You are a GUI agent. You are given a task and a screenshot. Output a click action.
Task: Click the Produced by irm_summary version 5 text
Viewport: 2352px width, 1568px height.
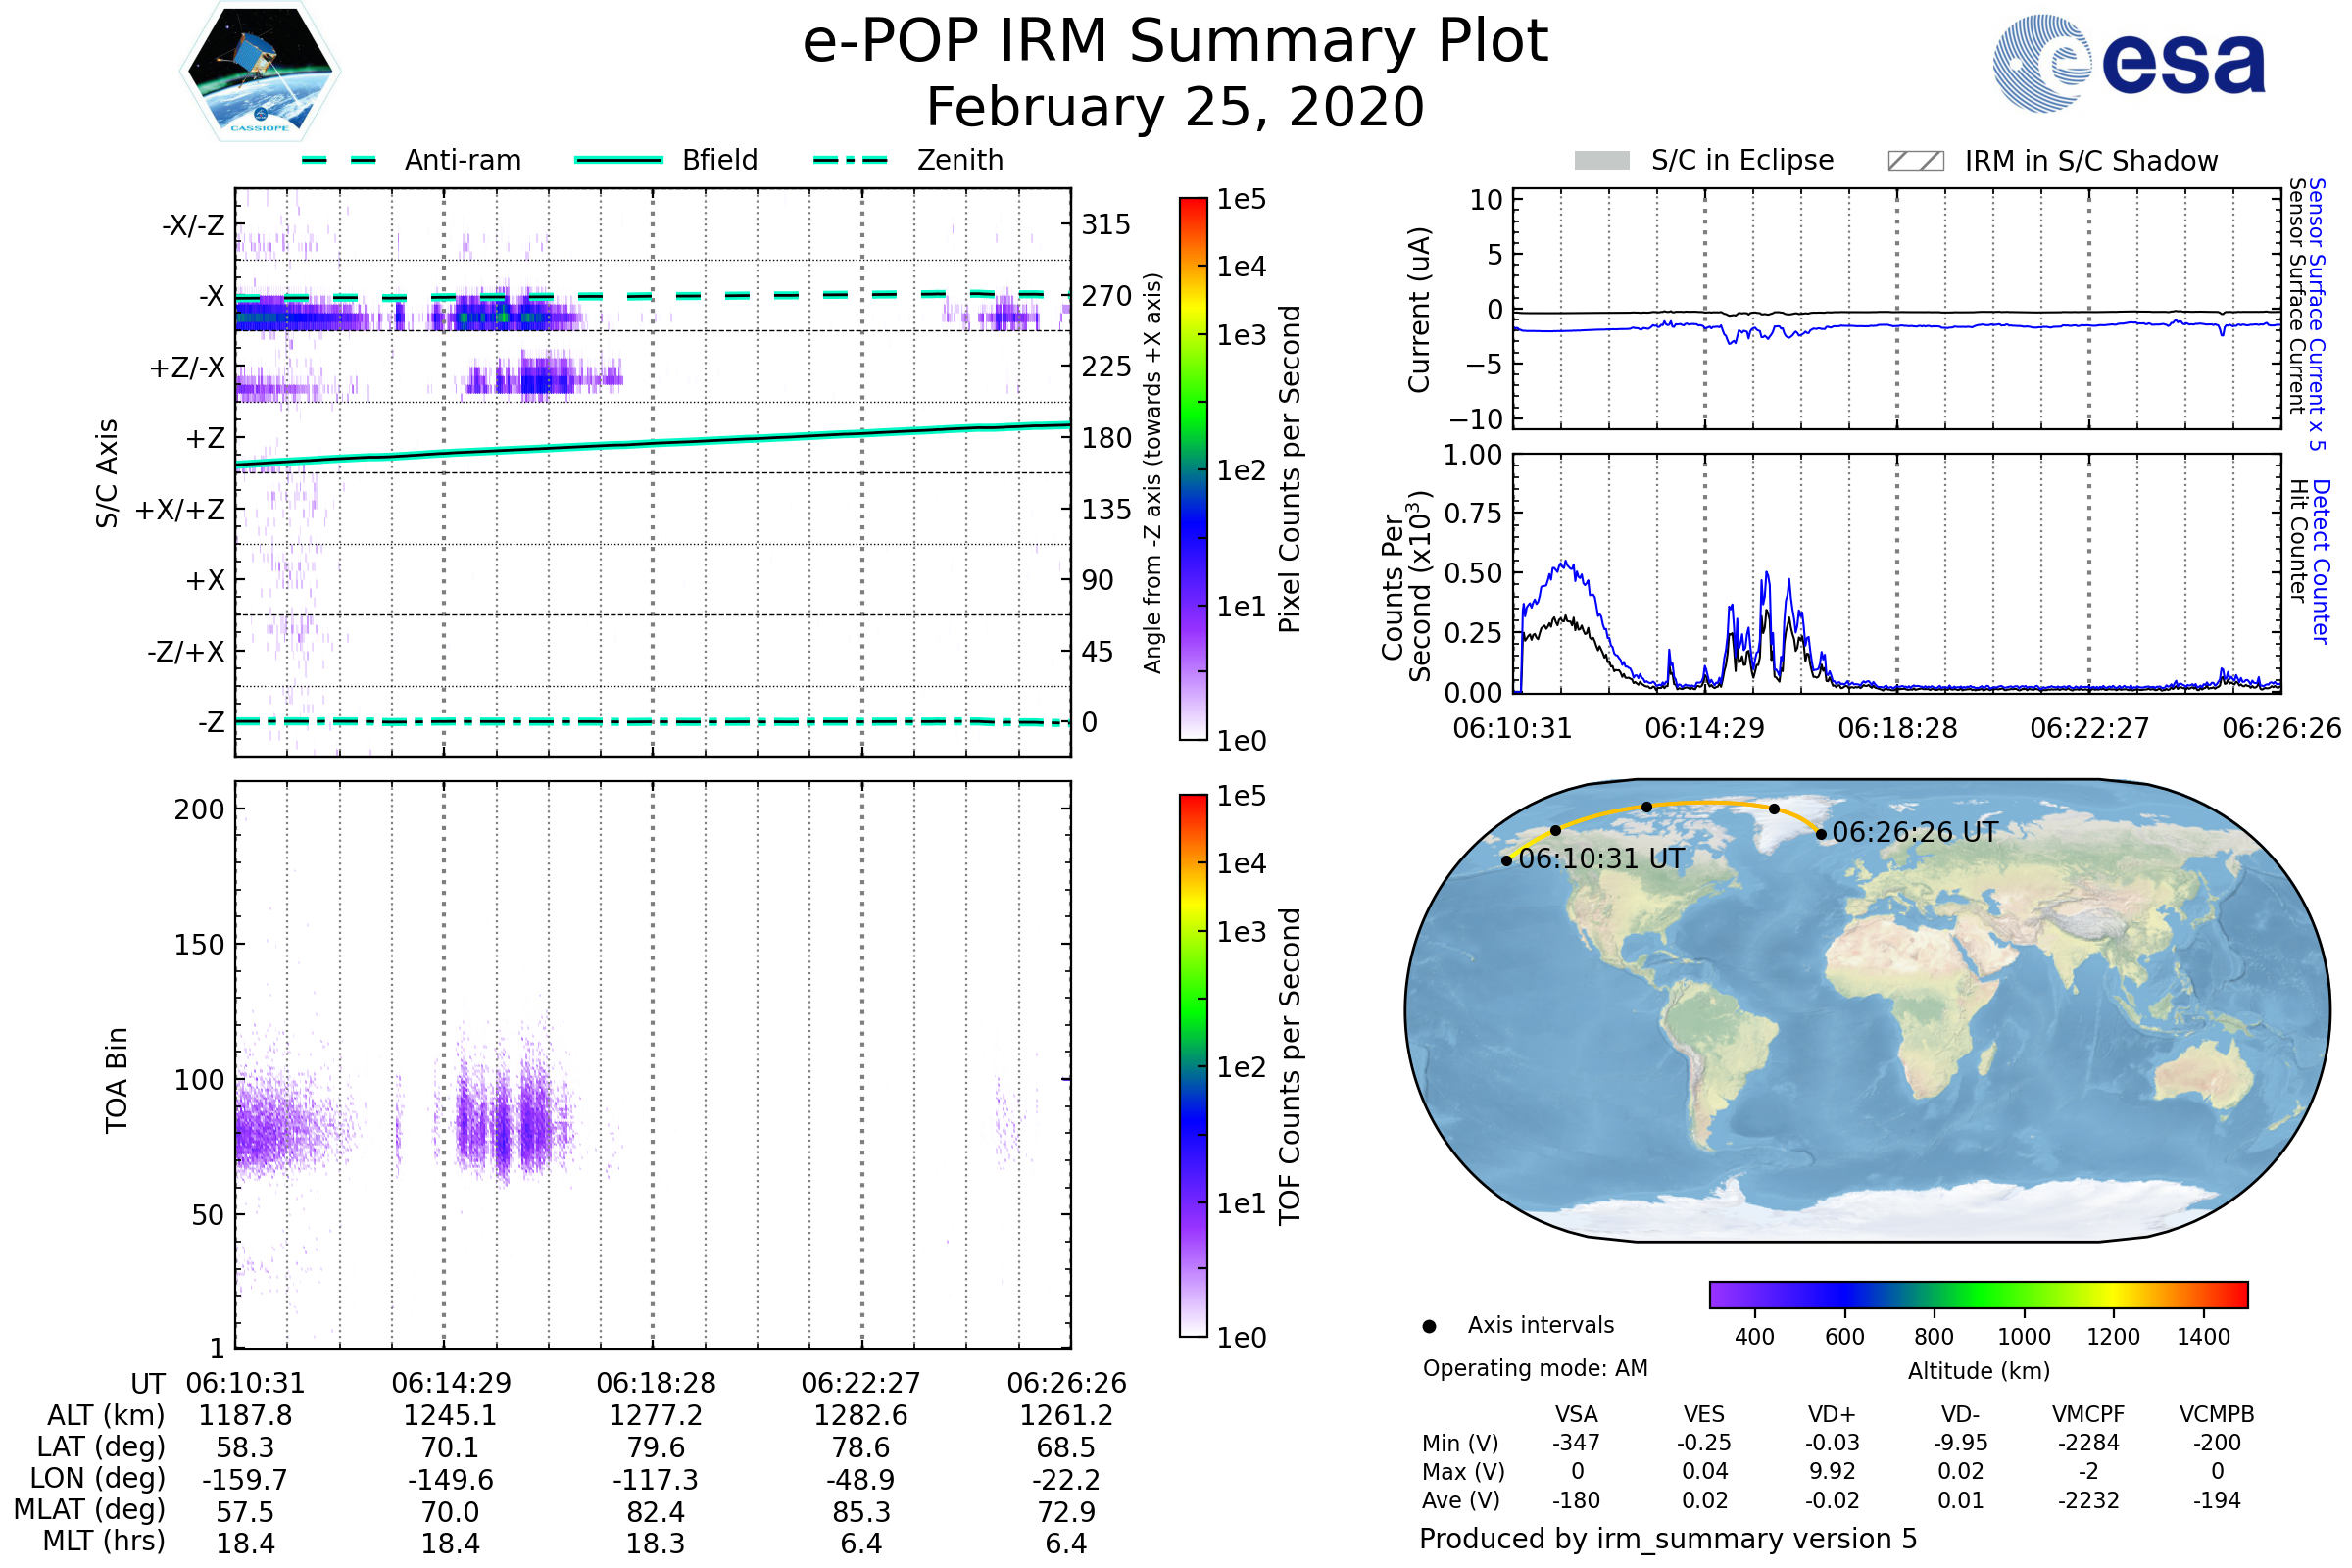pyautogui.click(x=1668, y=1539)
